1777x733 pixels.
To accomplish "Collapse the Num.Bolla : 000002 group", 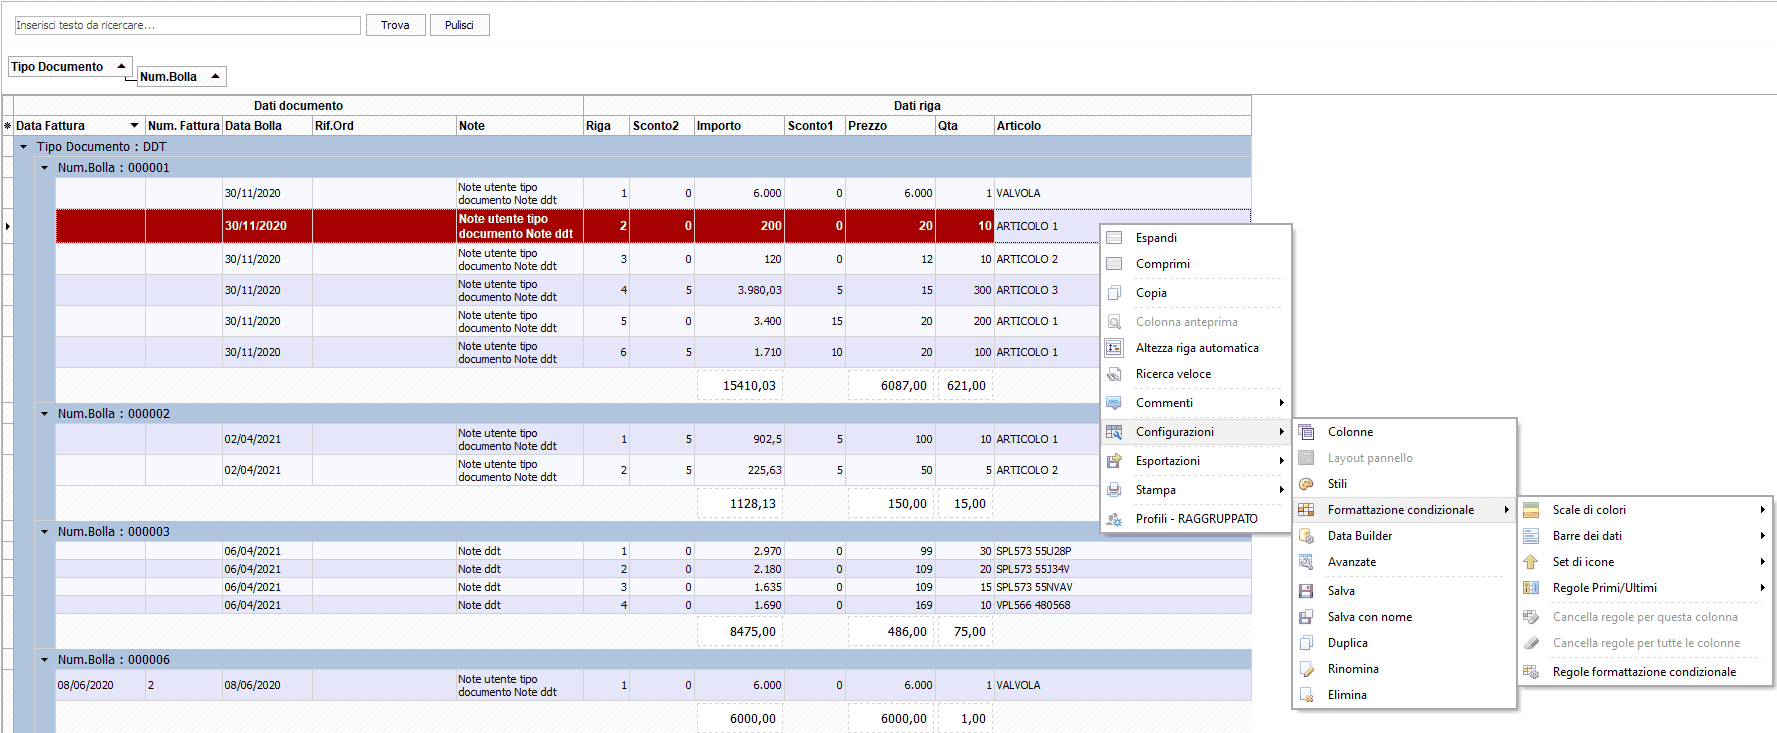I will click(x=44, y=414).
